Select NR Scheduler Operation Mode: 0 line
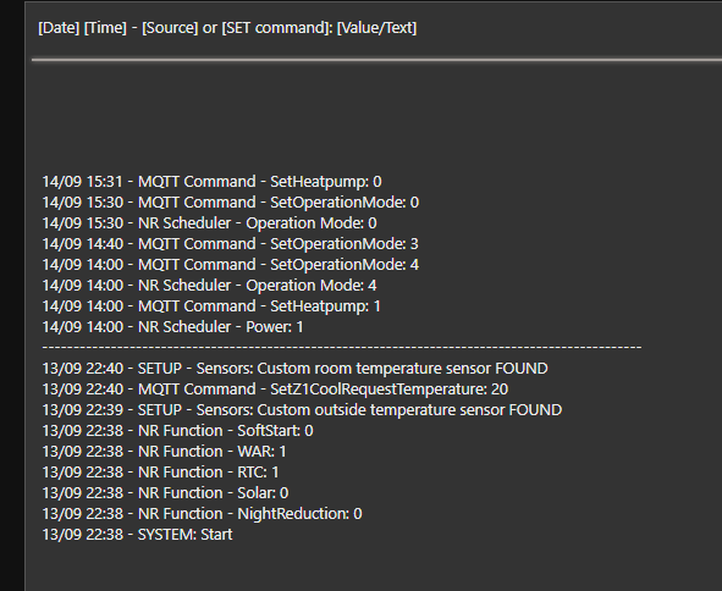The height and width of the screenshot is (591, 722). coord(209,223)
